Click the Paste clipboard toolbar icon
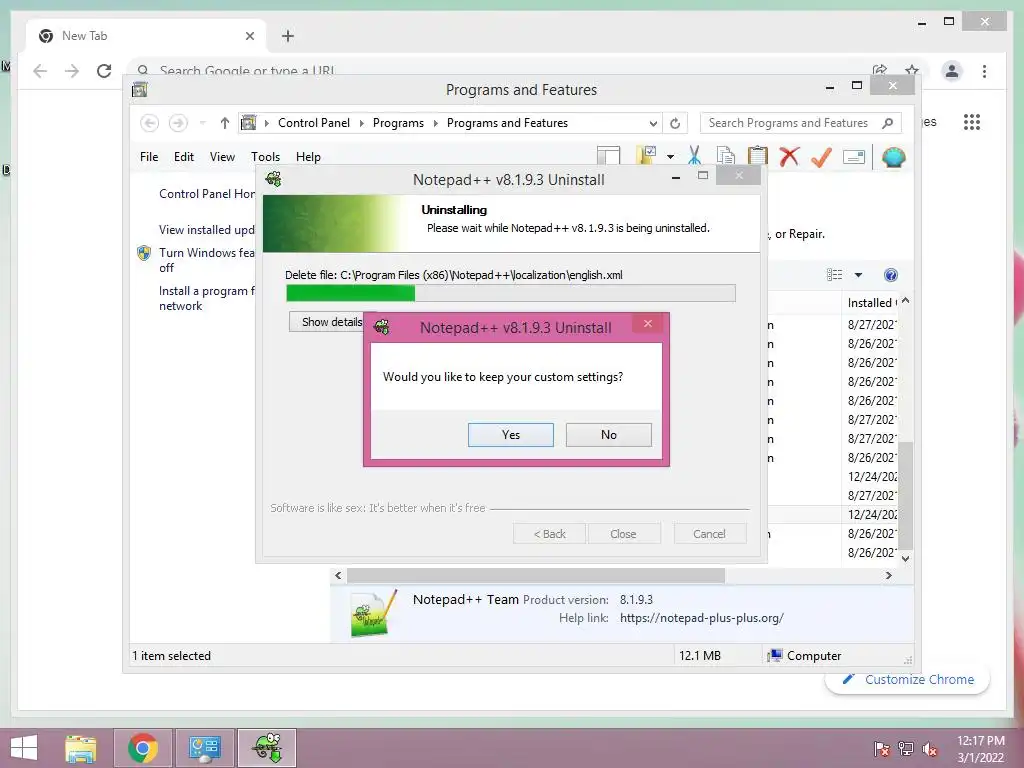 pos(758,156)
